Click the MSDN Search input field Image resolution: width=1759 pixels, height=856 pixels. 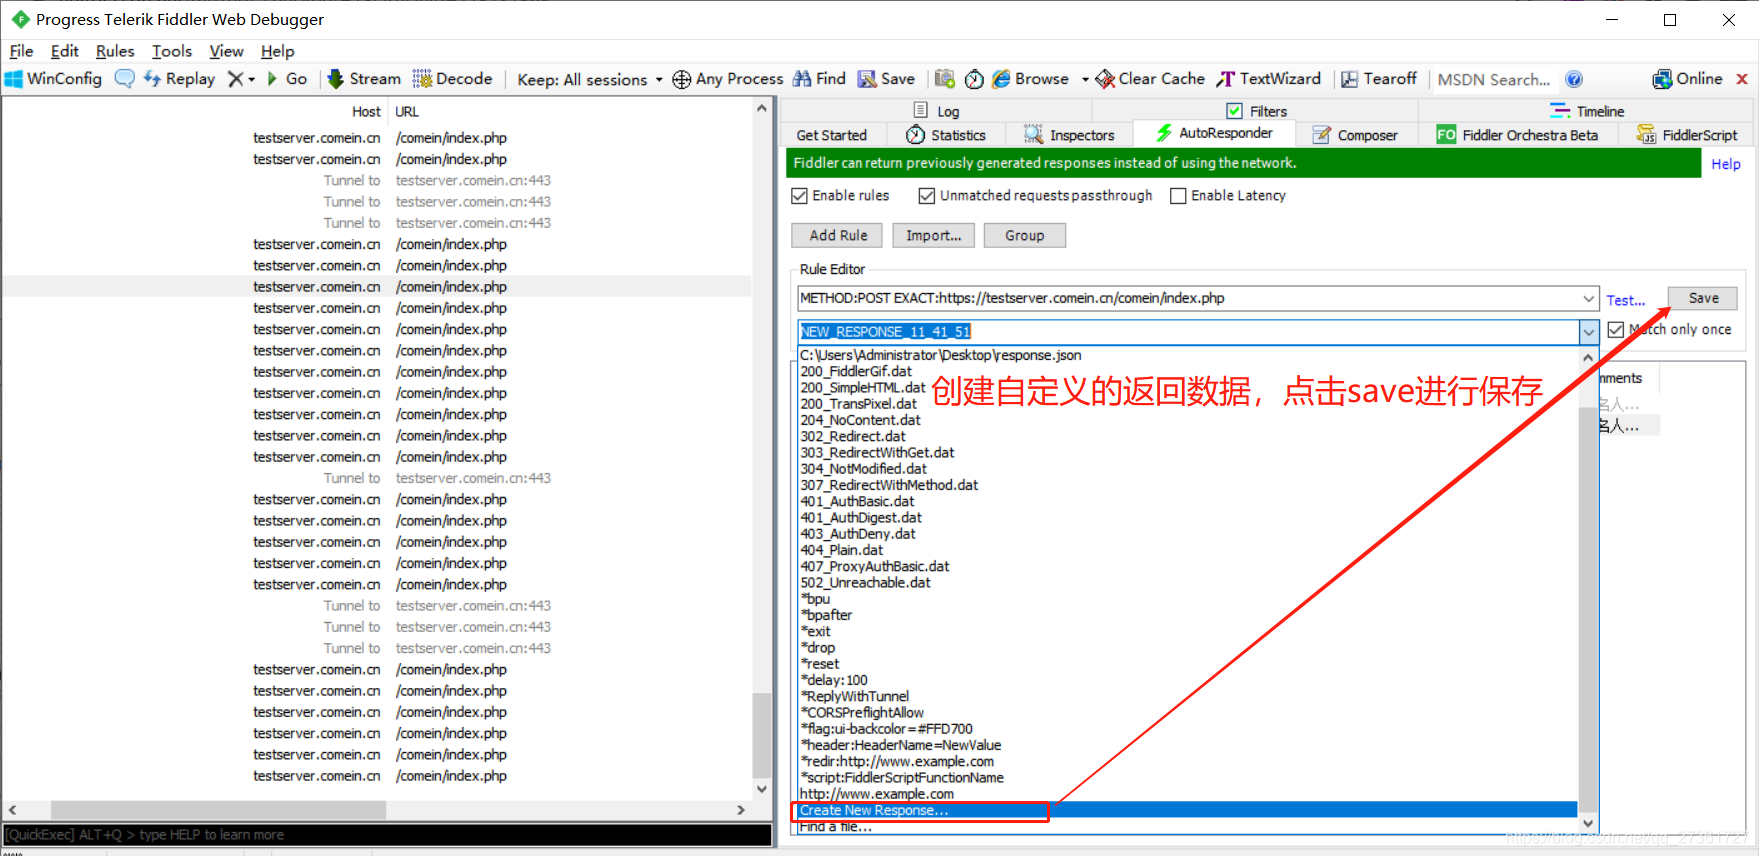(x=1493, y=80)
